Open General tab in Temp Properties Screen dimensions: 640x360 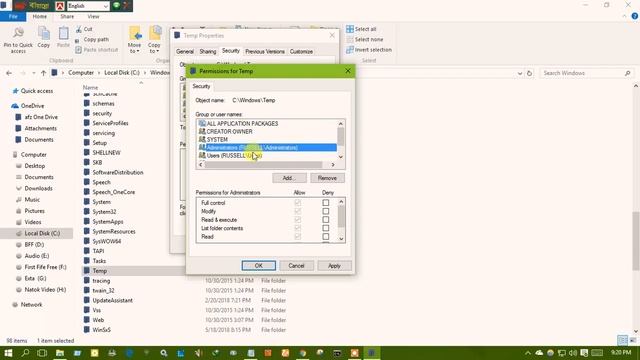tap(185, 52)
